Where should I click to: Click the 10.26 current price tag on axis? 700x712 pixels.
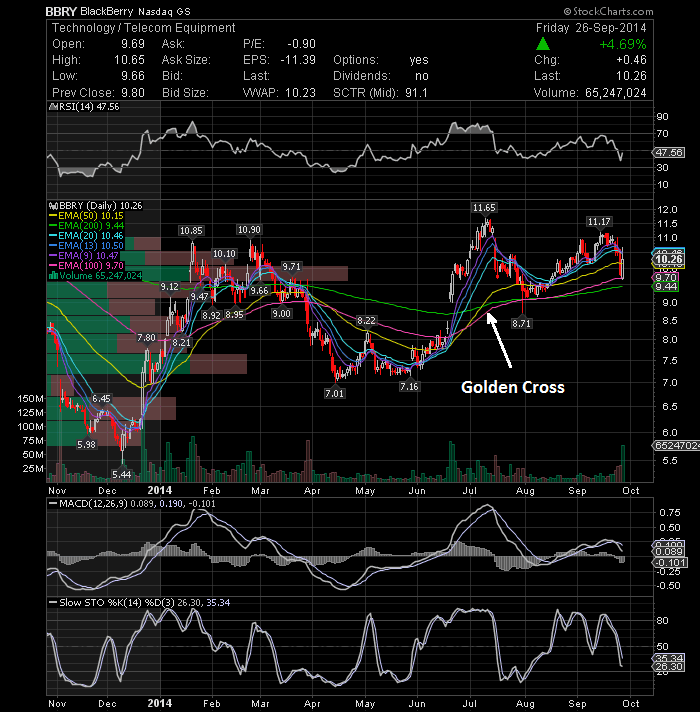(669, 259)
